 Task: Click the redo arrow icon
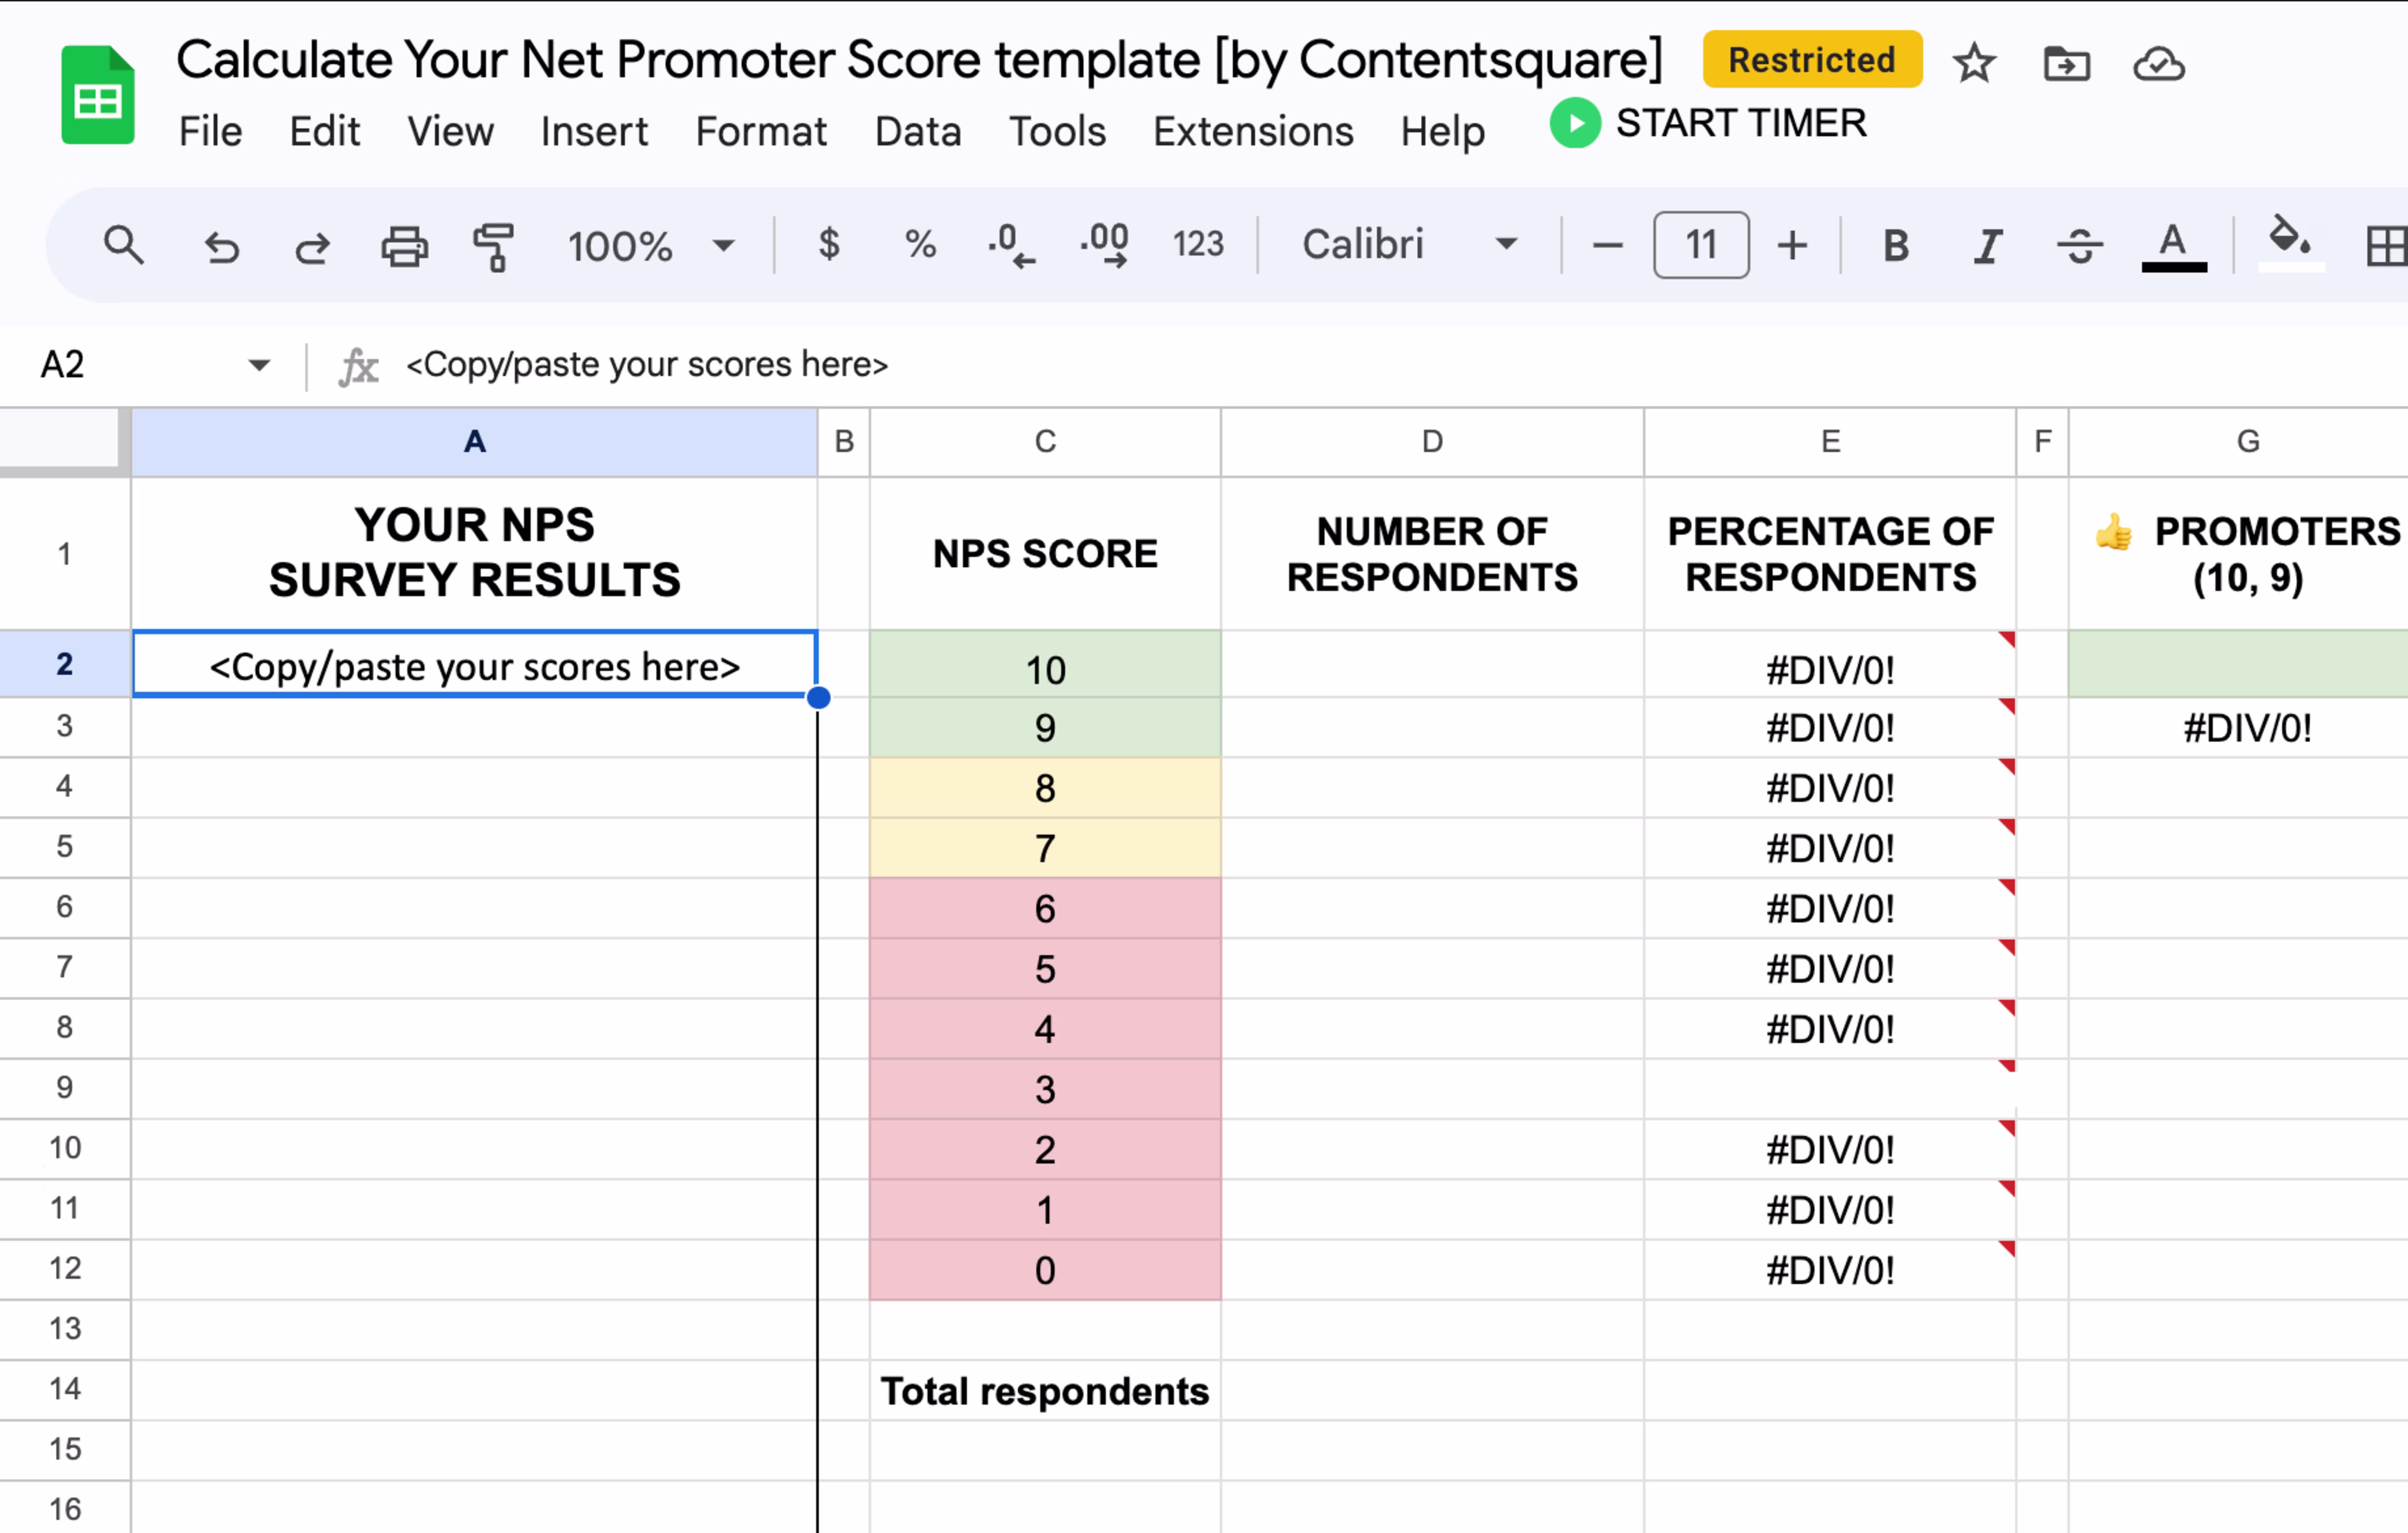pos(313,245)
